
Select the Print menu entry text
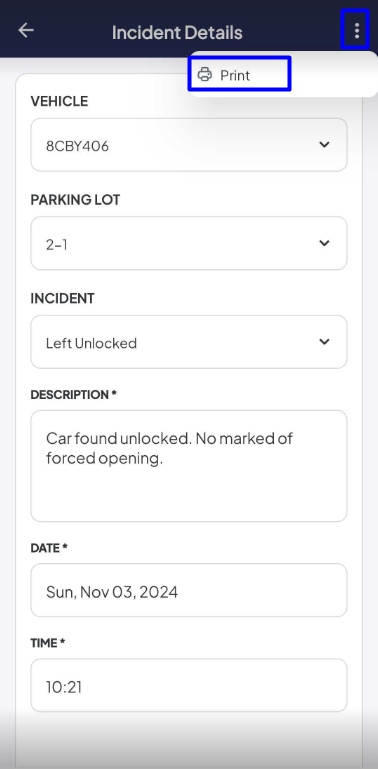point(235,75)
